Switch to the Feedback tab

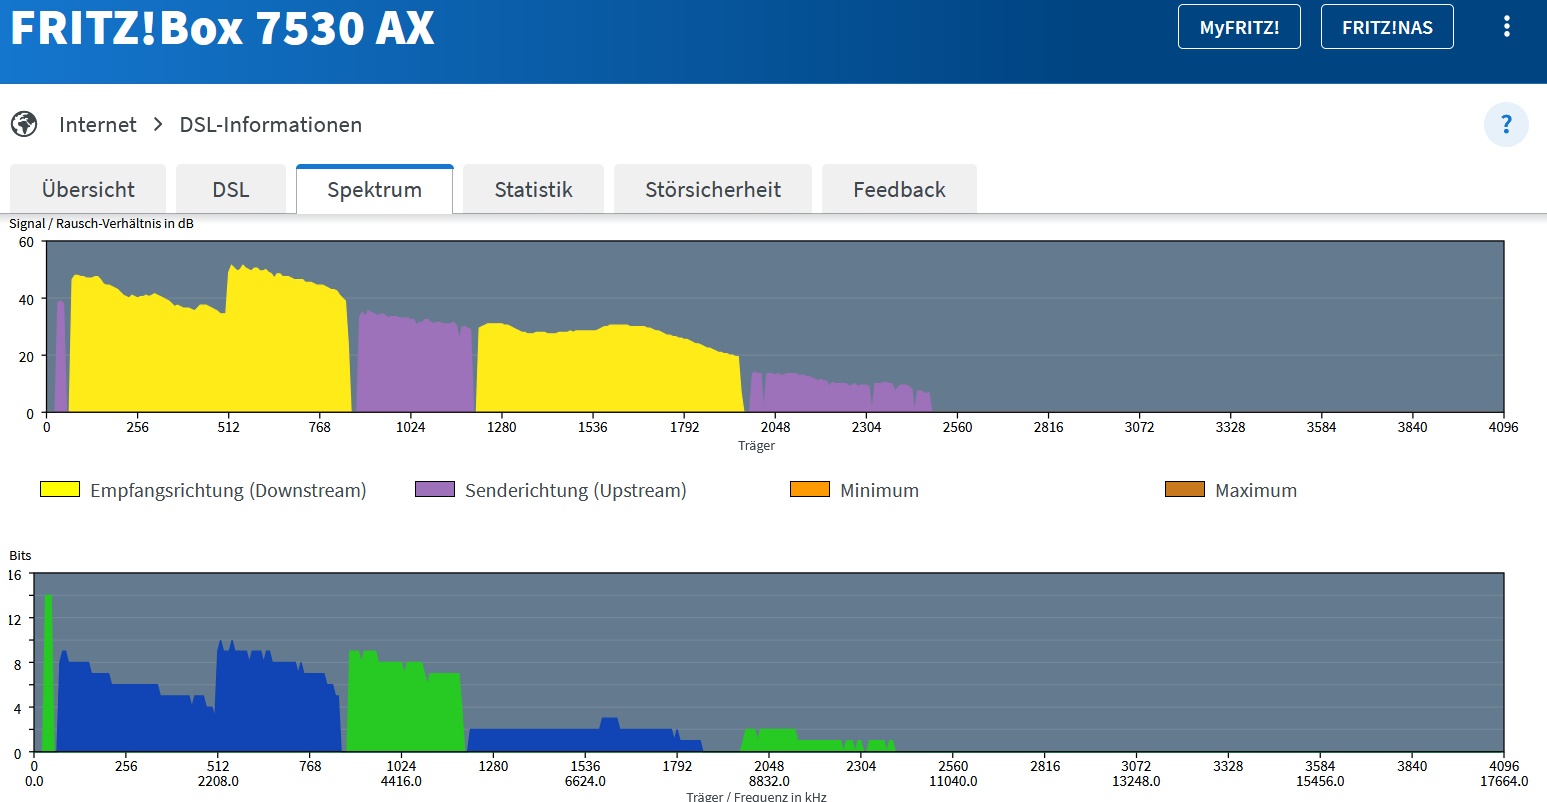pos(899,190)
